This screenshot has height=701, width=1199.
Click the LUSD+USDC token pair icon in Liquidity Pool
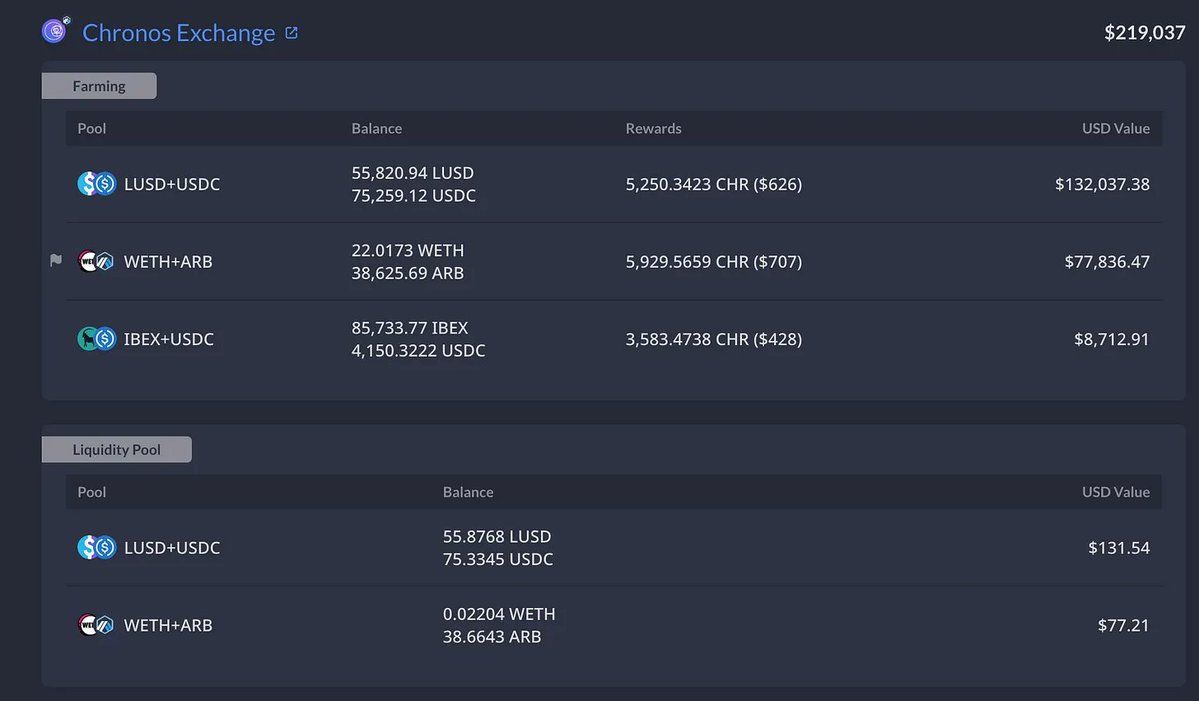pos(96,547)
